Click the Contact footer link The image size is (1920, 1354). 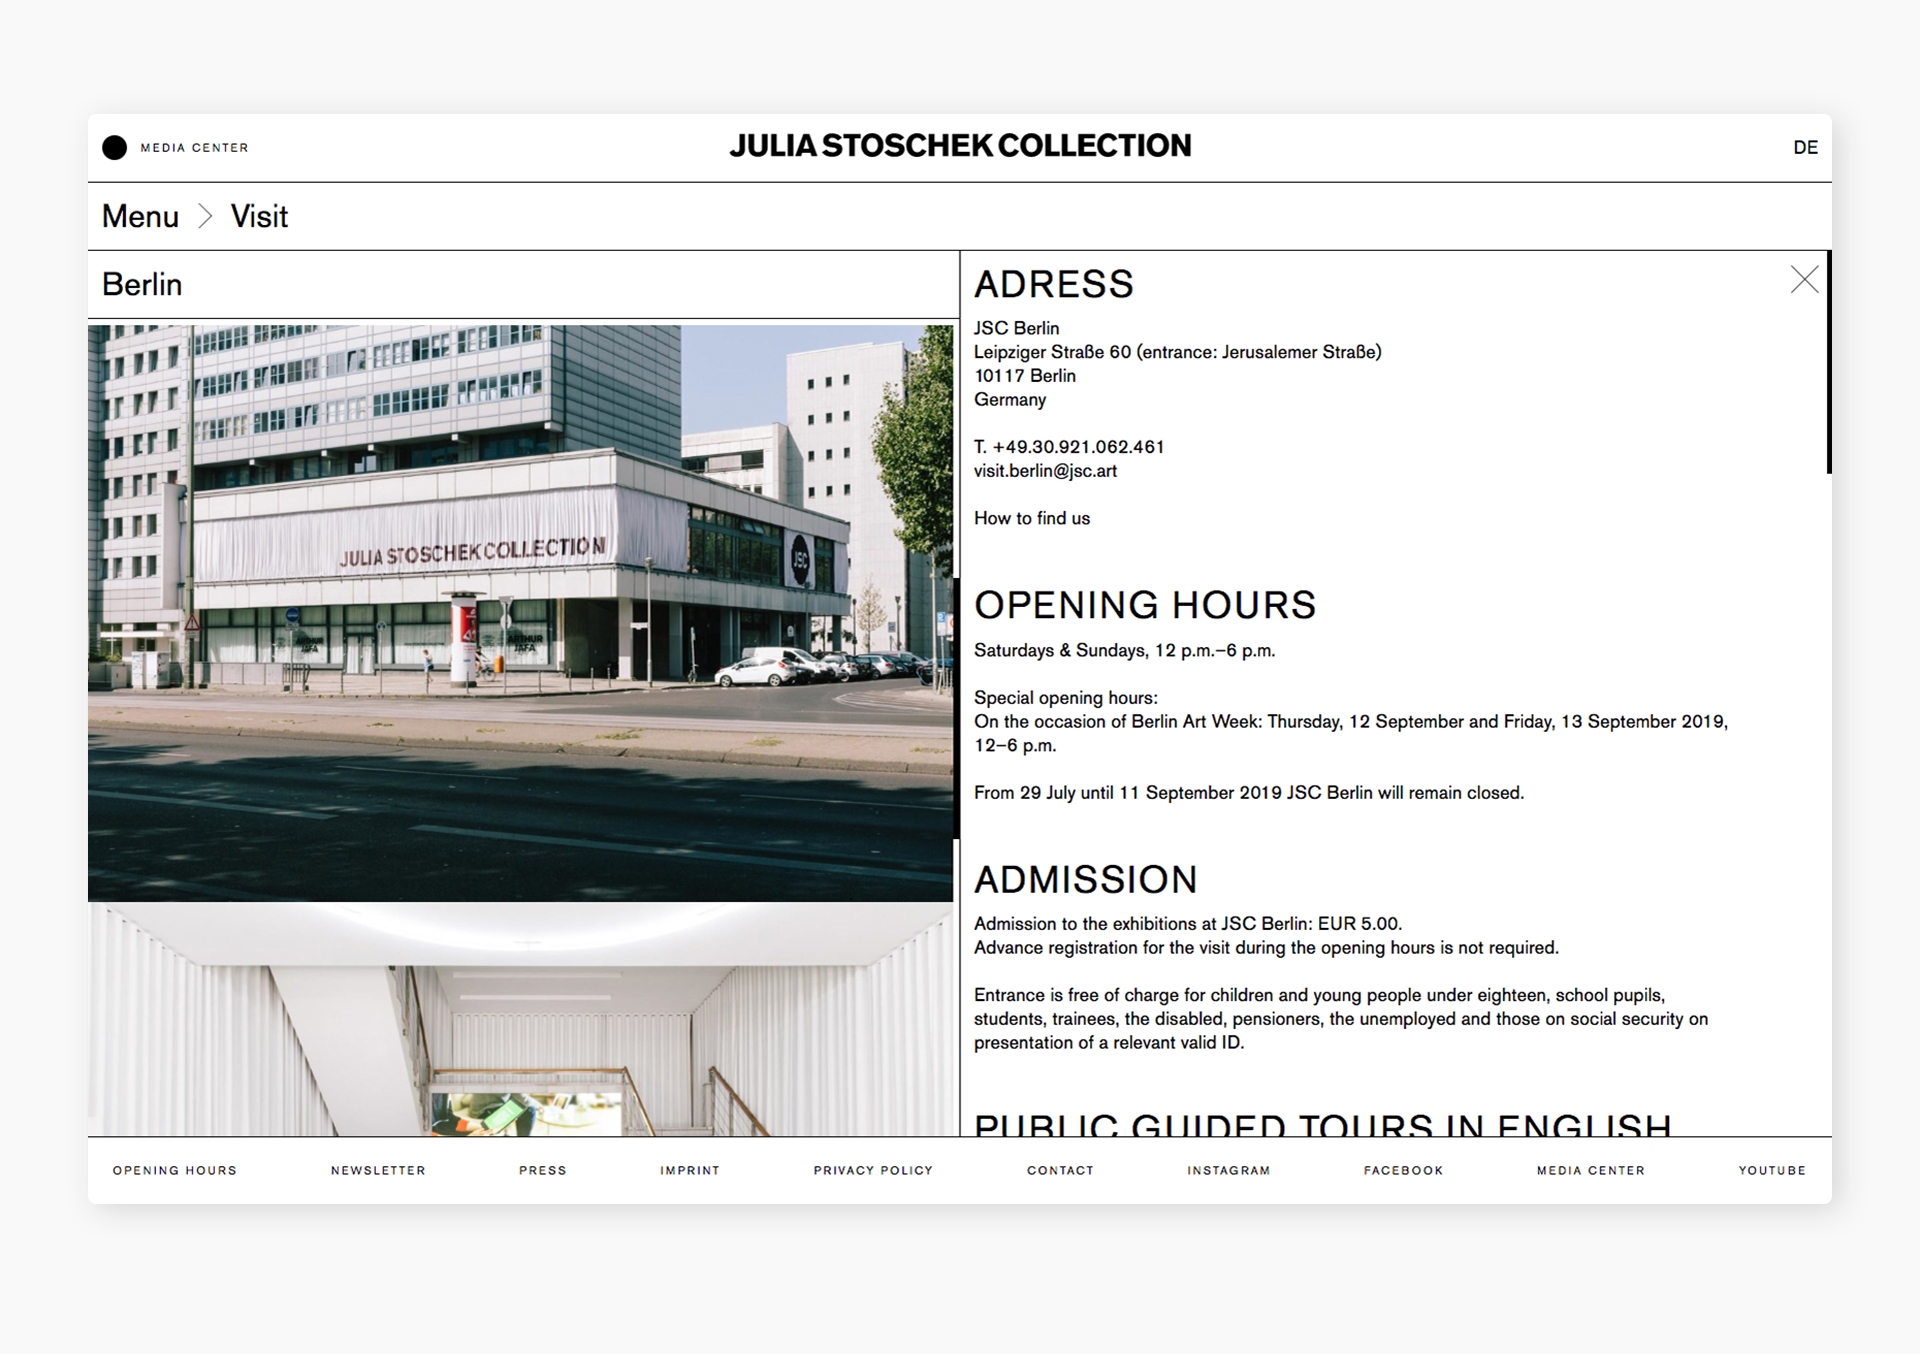coord(1060,1170)
